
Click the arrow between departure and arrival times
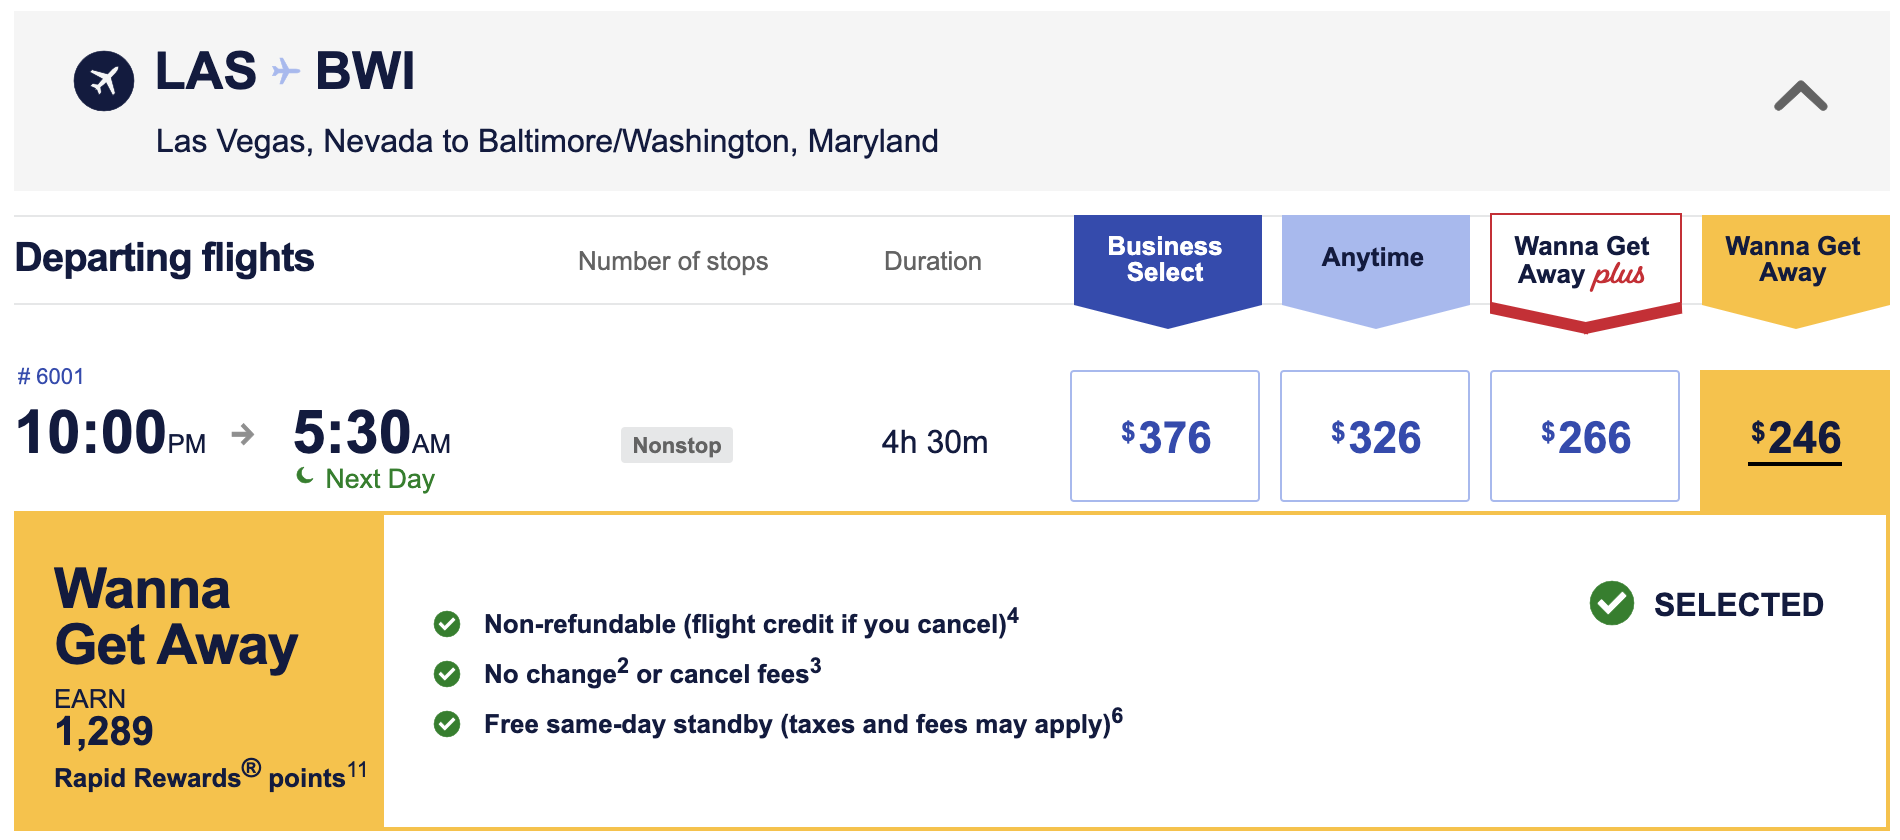pyautogui.click(x=243, y=434)
